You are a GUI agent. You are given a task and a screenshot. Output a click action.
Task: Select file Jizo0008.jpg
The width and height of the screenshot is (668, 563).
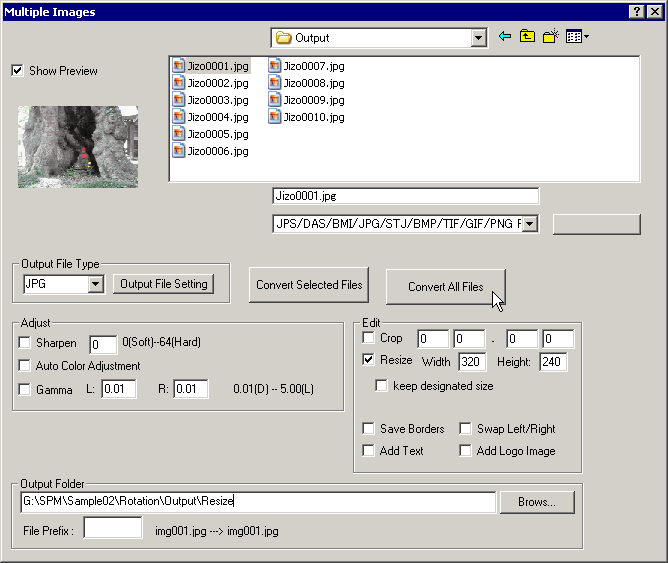307,83
